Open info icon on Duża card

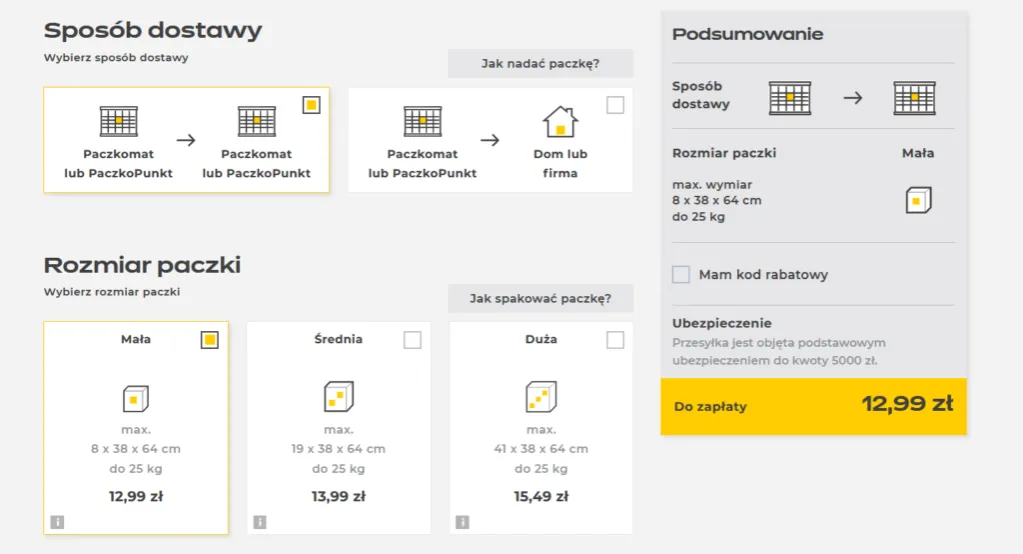(x=462, y=521)
